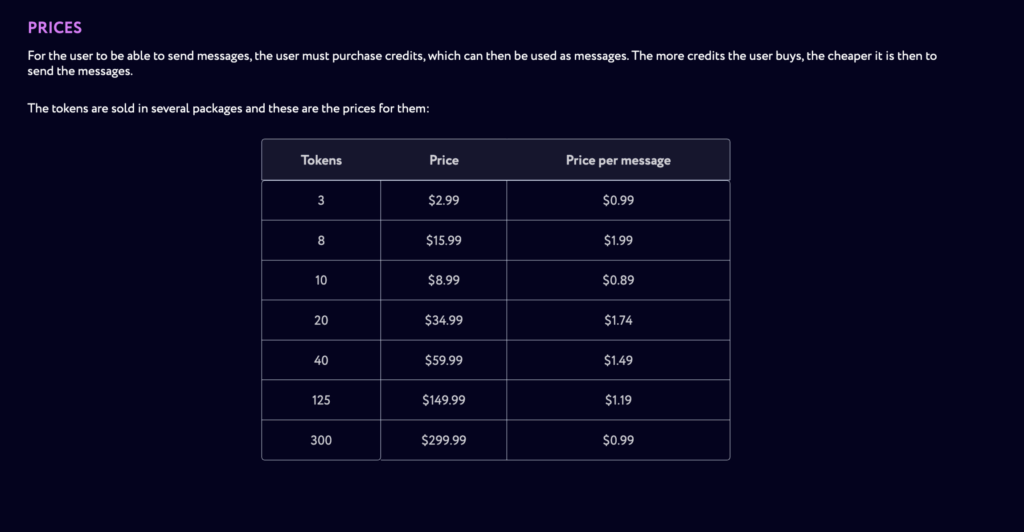Select the 8 tokens cell
The width and height of the screenshot is (1024, 532).
(x=321, y=240)
